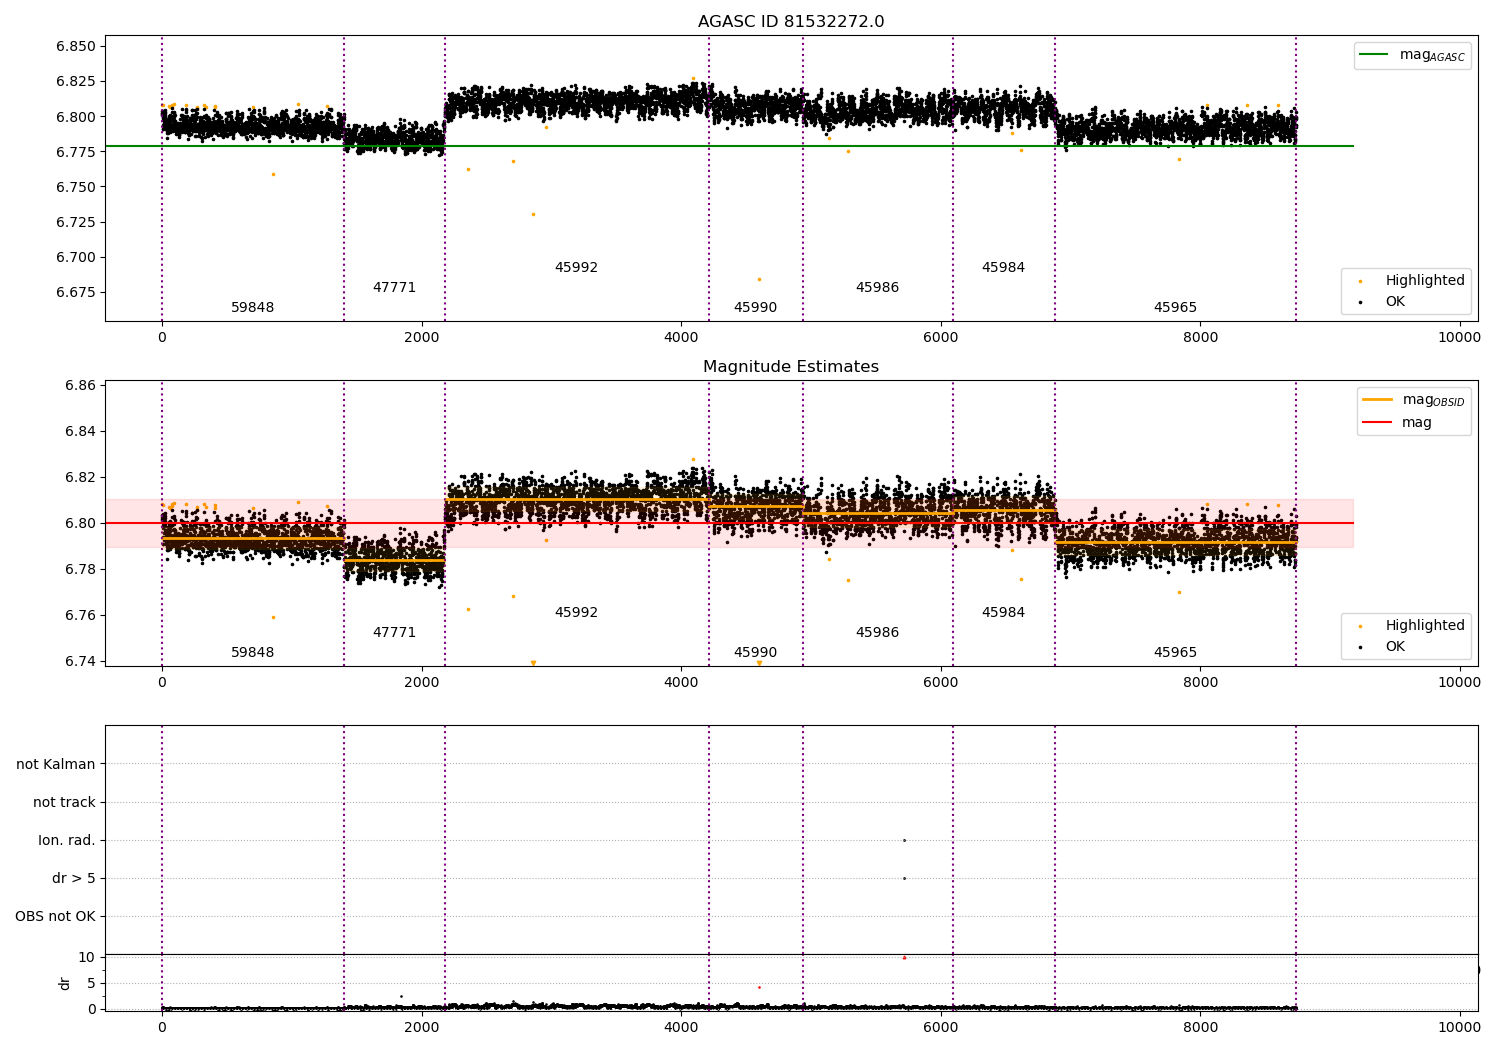Click obsid label 45990 in Magnitude Estimates plot

755,653
